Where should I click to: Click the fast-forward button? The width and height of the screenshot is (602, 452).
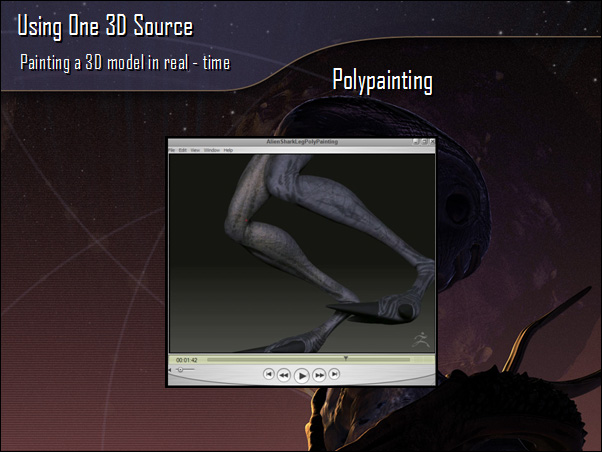coord(319,375)
